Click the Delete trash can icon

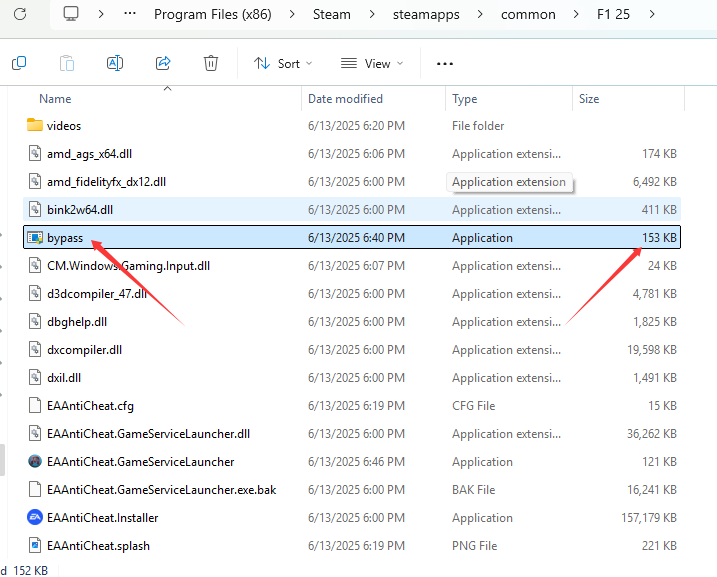[x=211, y=63]
